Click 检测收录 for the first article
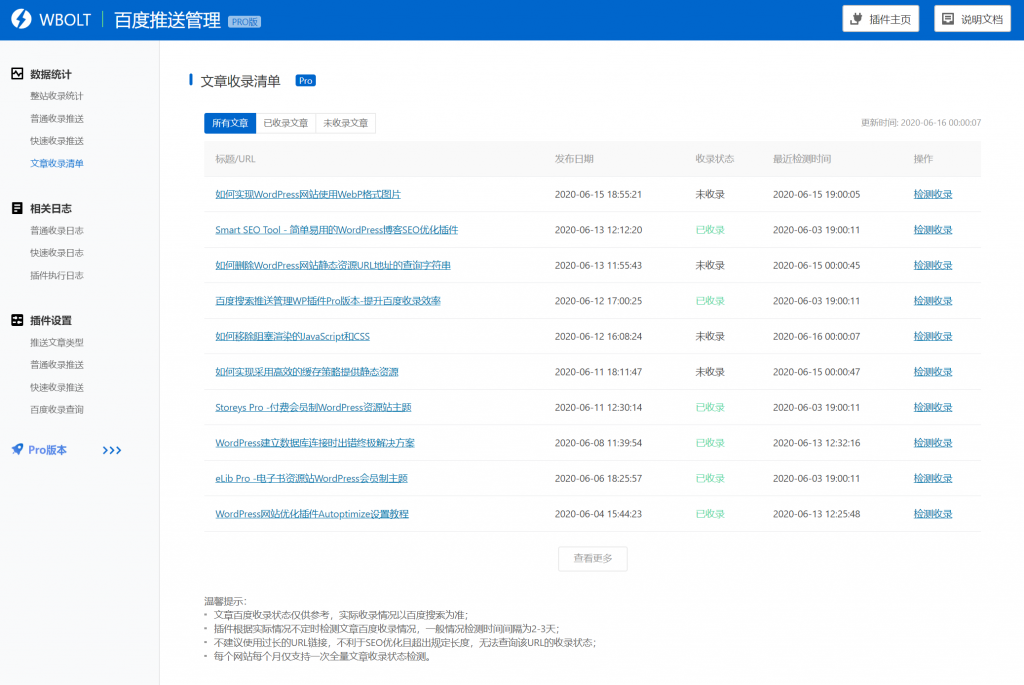Screen dimensions: 1024x685 pos(932,194)
